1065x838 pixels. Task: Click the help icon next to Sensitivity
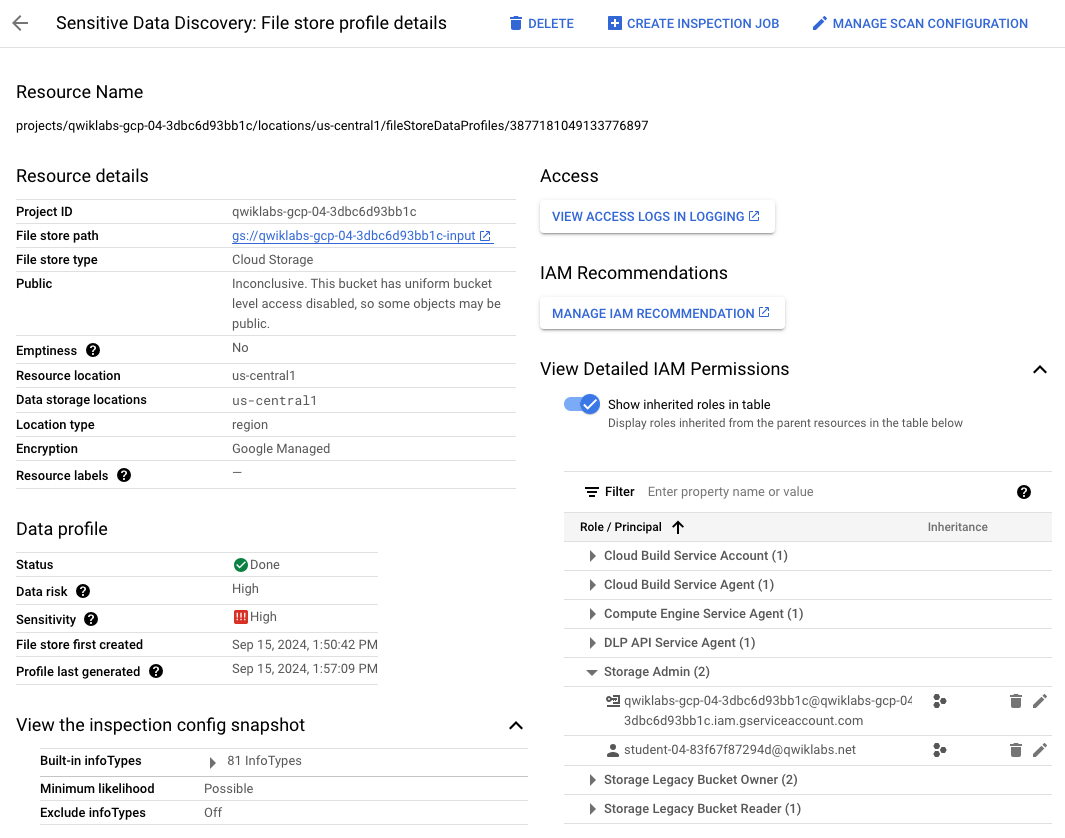coord(91,619)
